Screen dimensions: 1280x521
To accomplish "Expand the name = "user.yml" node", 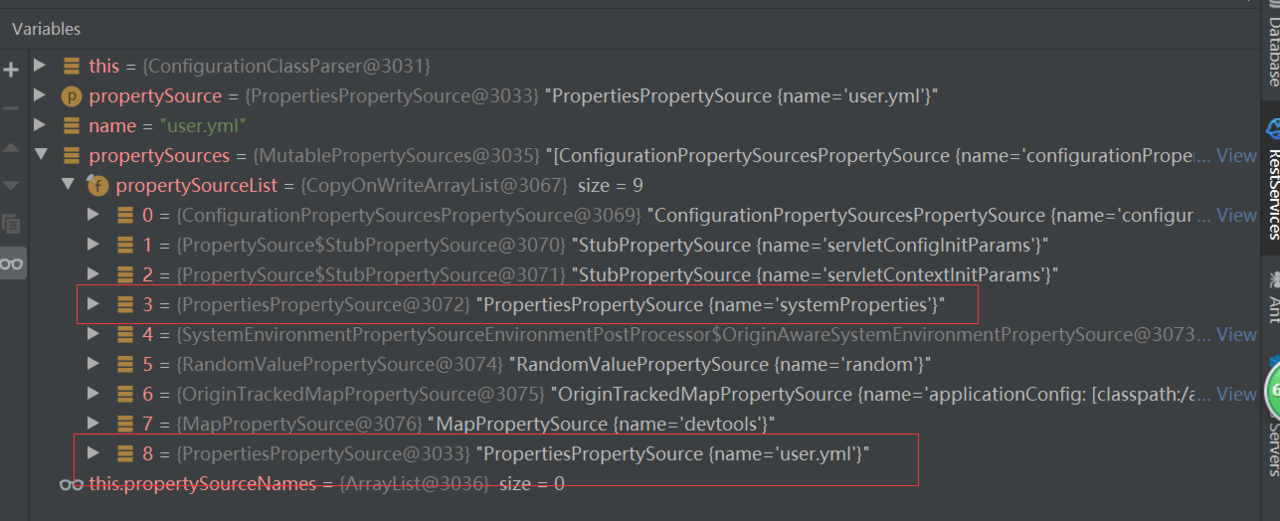I will (x=40, y=126).
